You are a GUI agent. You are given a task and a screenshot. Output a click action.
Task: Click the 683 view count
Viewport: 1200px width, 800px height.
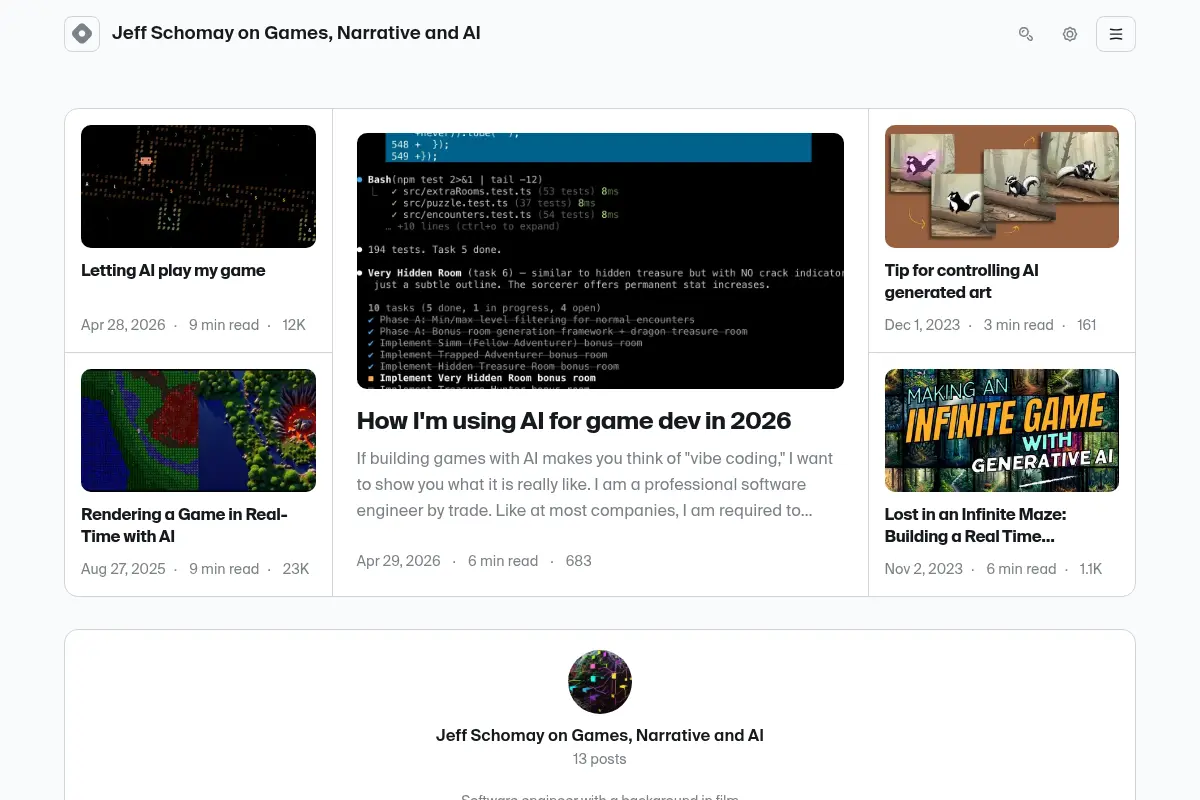click(x=579, y=561)
